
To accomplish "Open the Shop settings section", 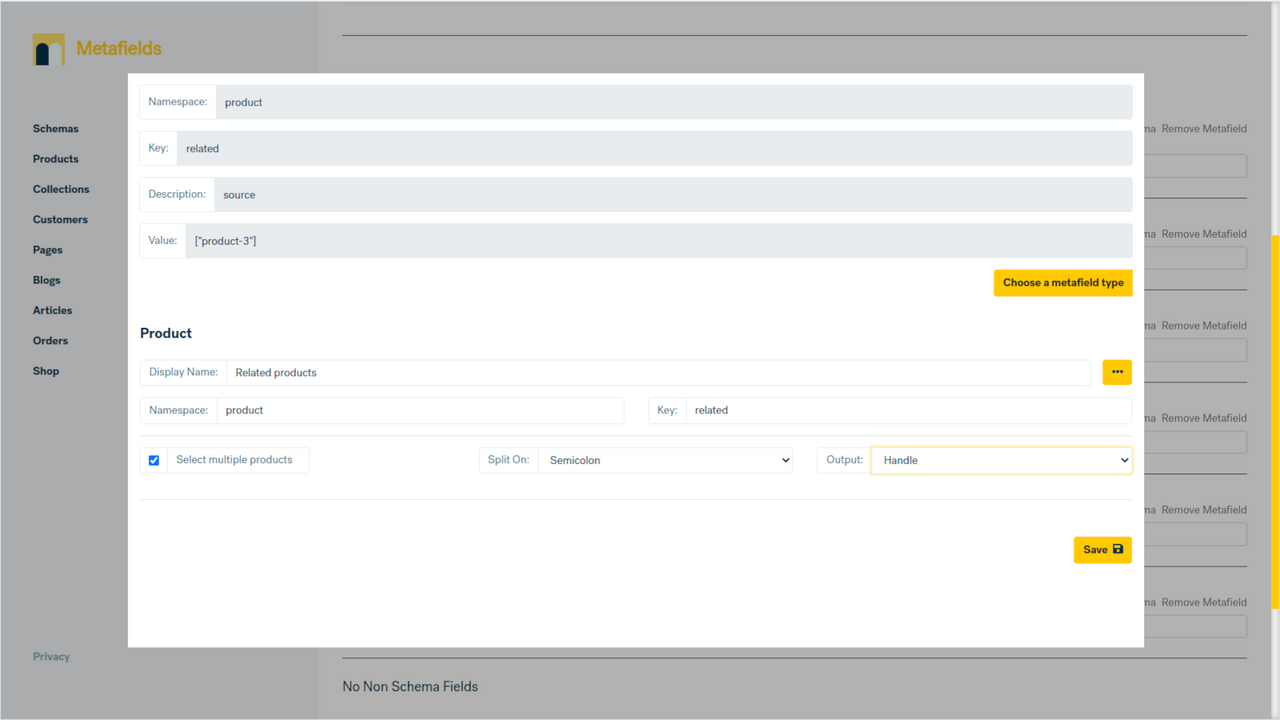I will [45, 371].
